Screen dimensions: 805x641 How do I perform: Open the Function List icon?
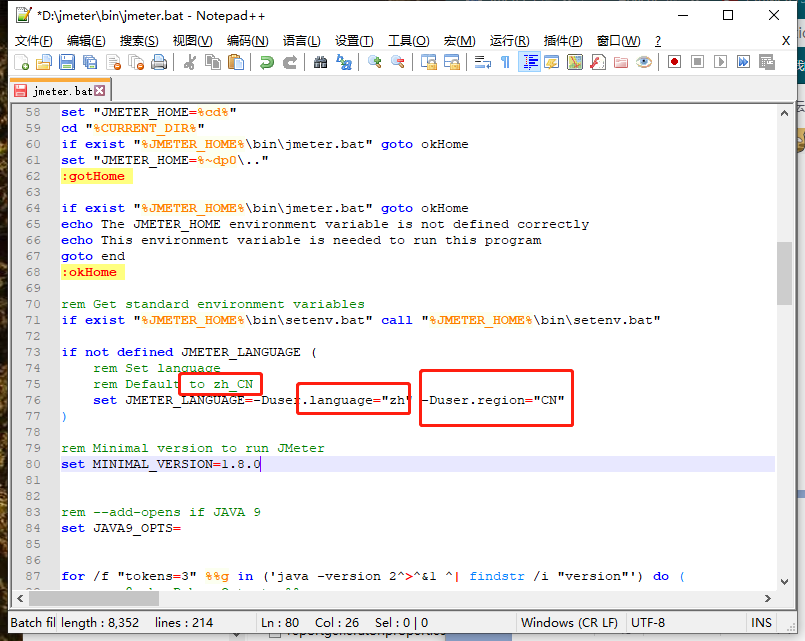[598, 62]
